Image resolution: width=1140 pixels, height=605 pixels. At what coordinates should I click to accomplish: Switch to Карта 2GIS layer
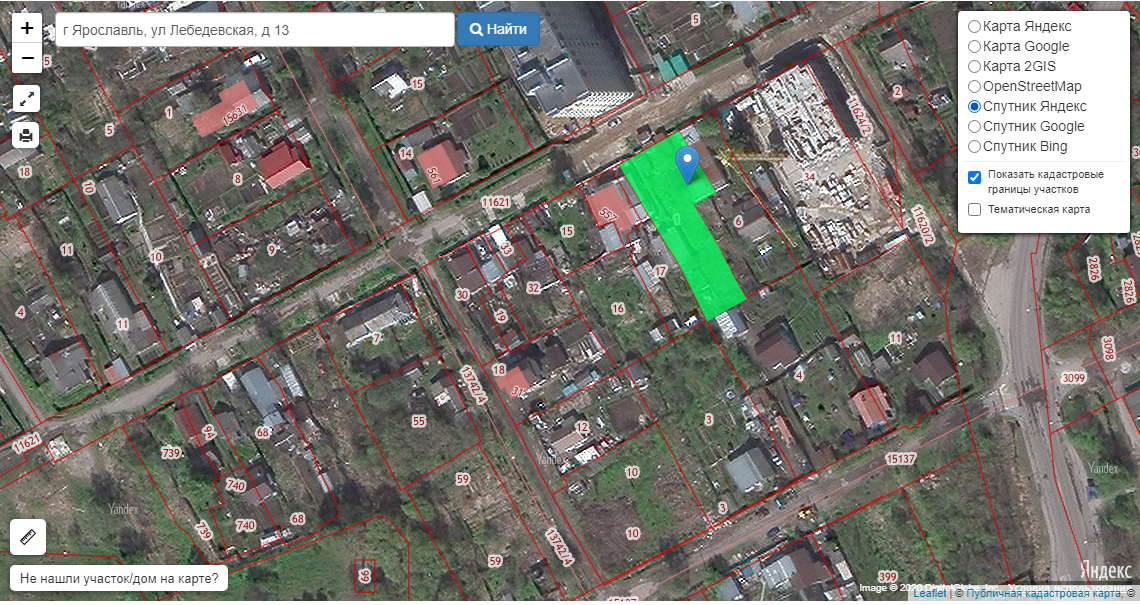click(974, 67)
